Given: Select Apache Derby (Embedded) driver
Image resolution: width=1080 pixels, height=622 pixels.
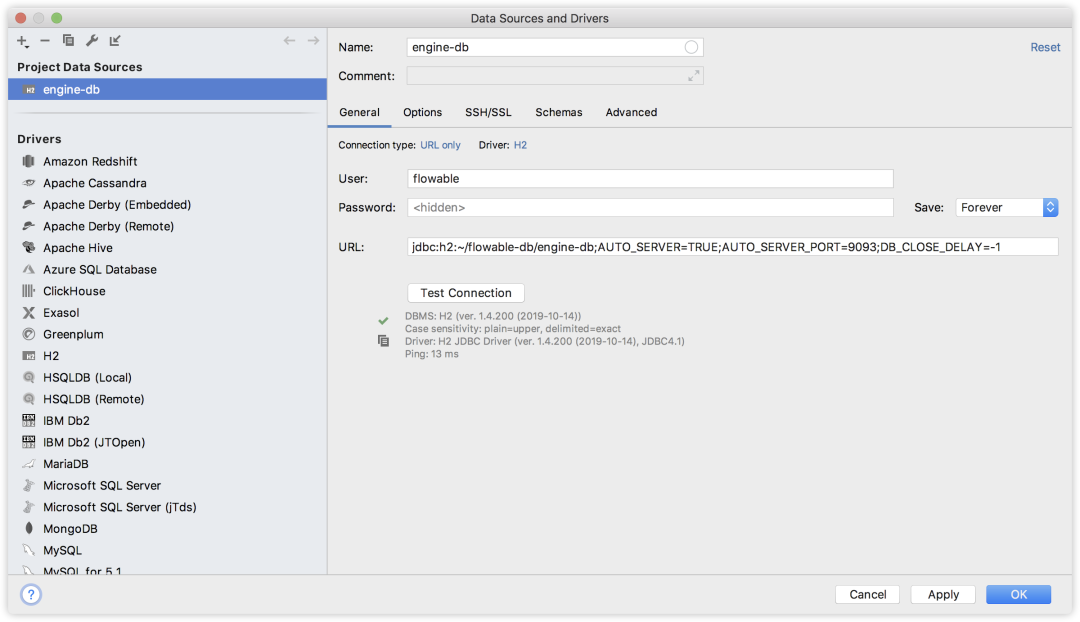Looking at the screenshot, I should pos(167,205).
